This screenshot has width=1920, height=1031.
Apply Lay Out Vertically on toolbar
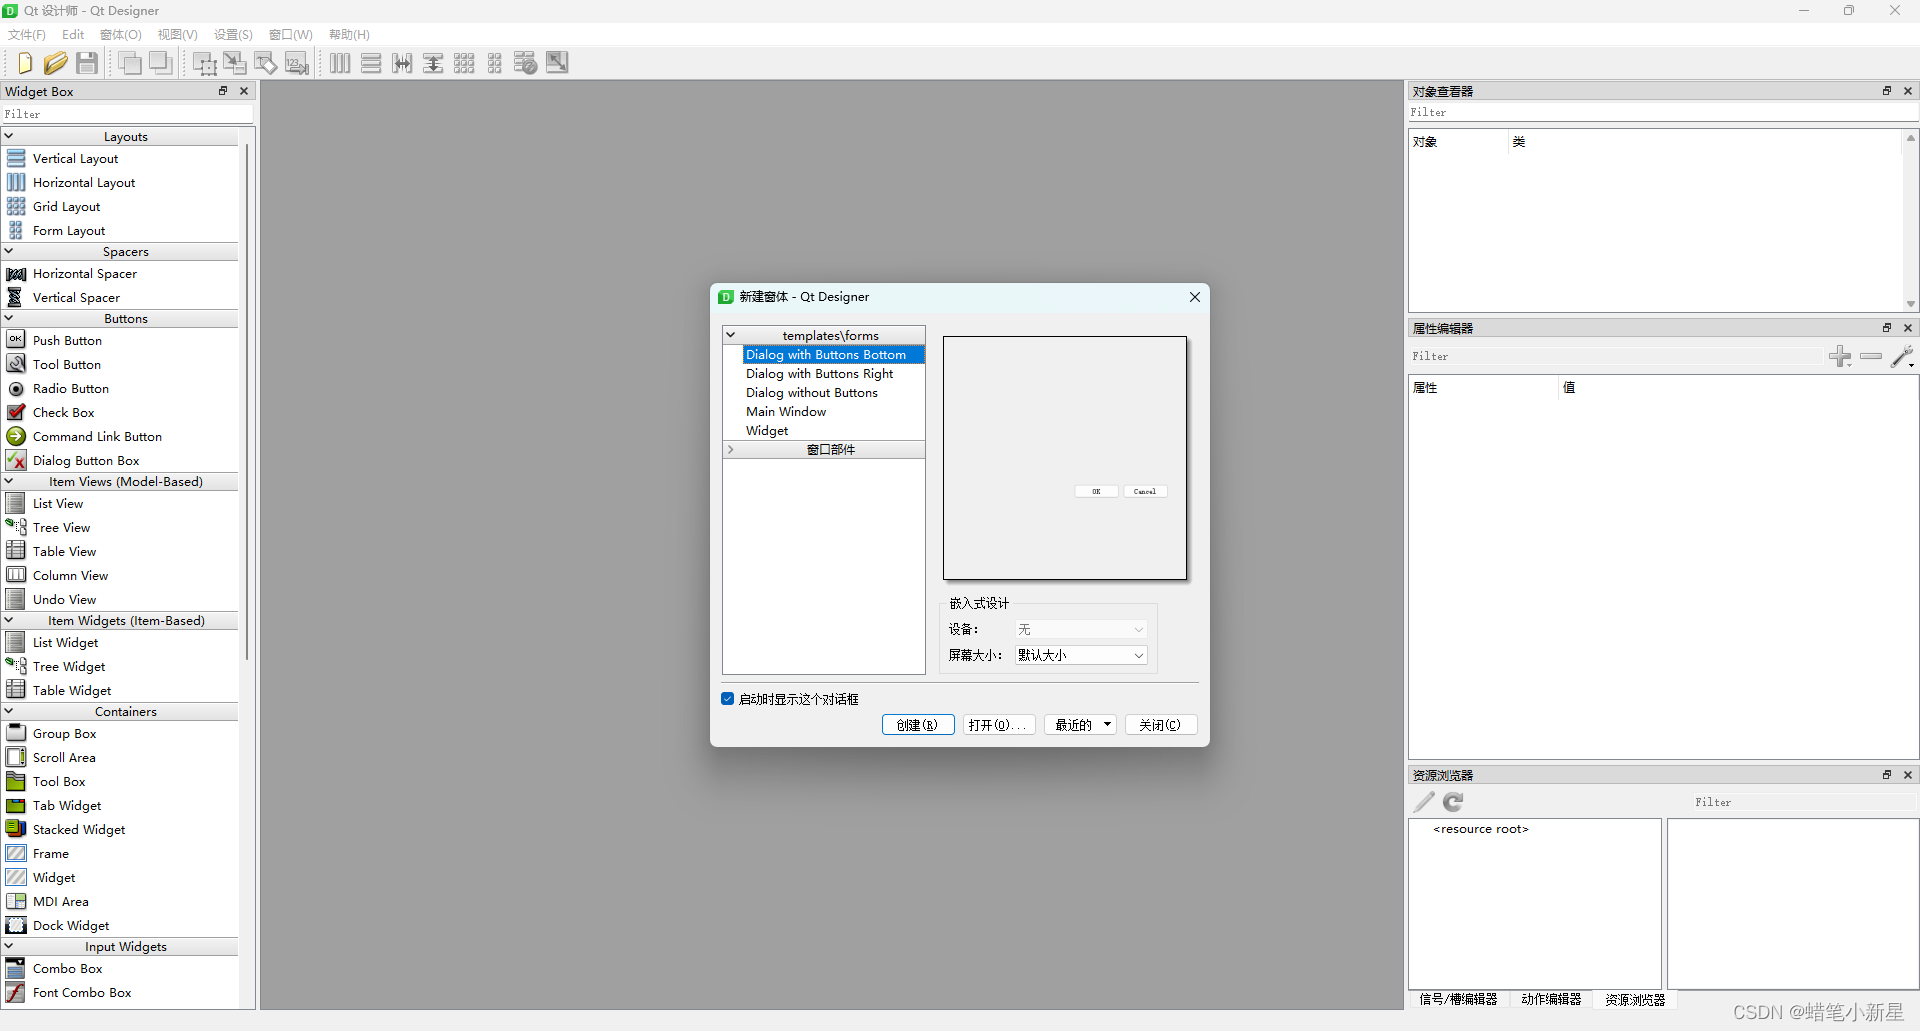tap(371, 62)
